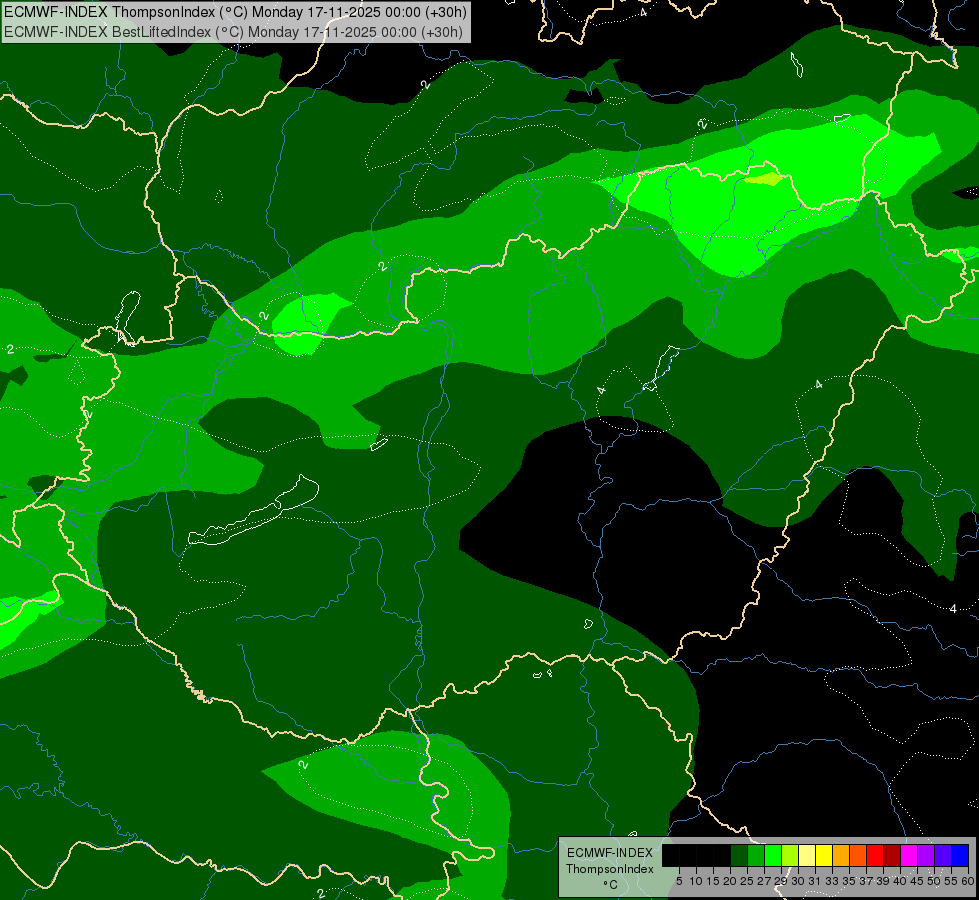Click the legend tick label 27

pos(764,881)
